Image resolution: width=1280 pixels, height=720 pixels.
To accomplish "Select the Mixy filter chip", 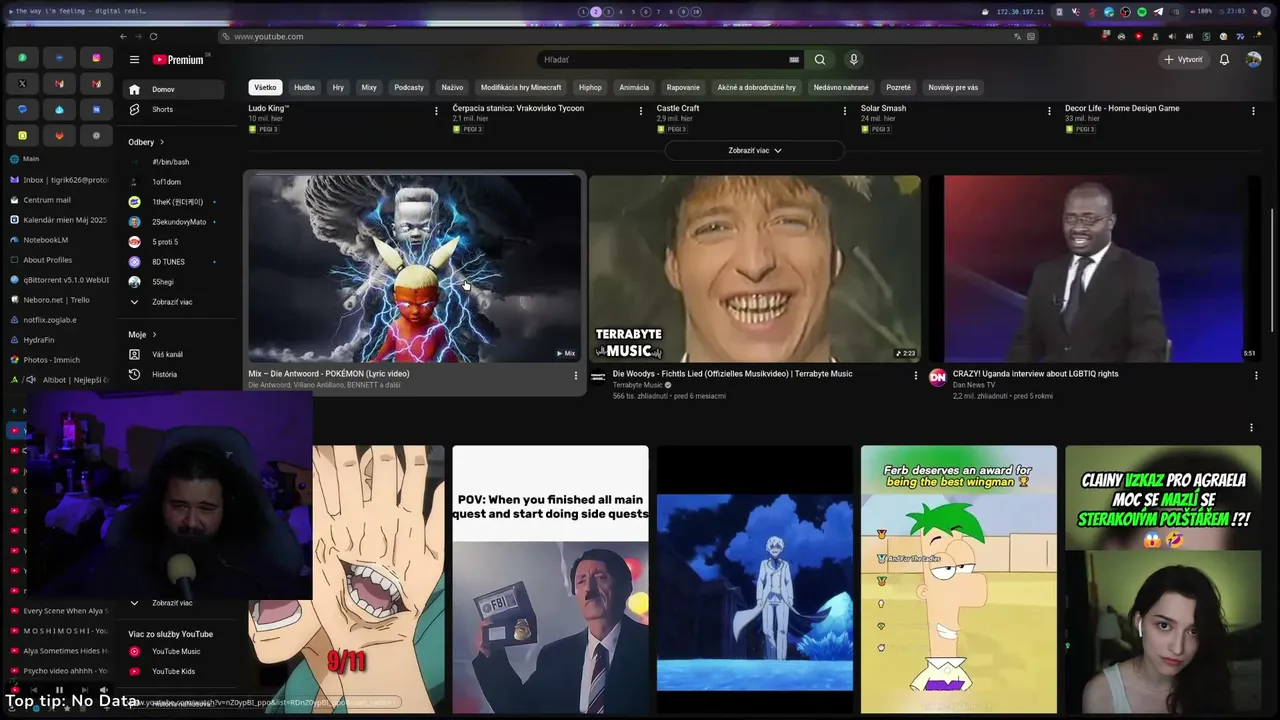I will click(x=369, y=87).
